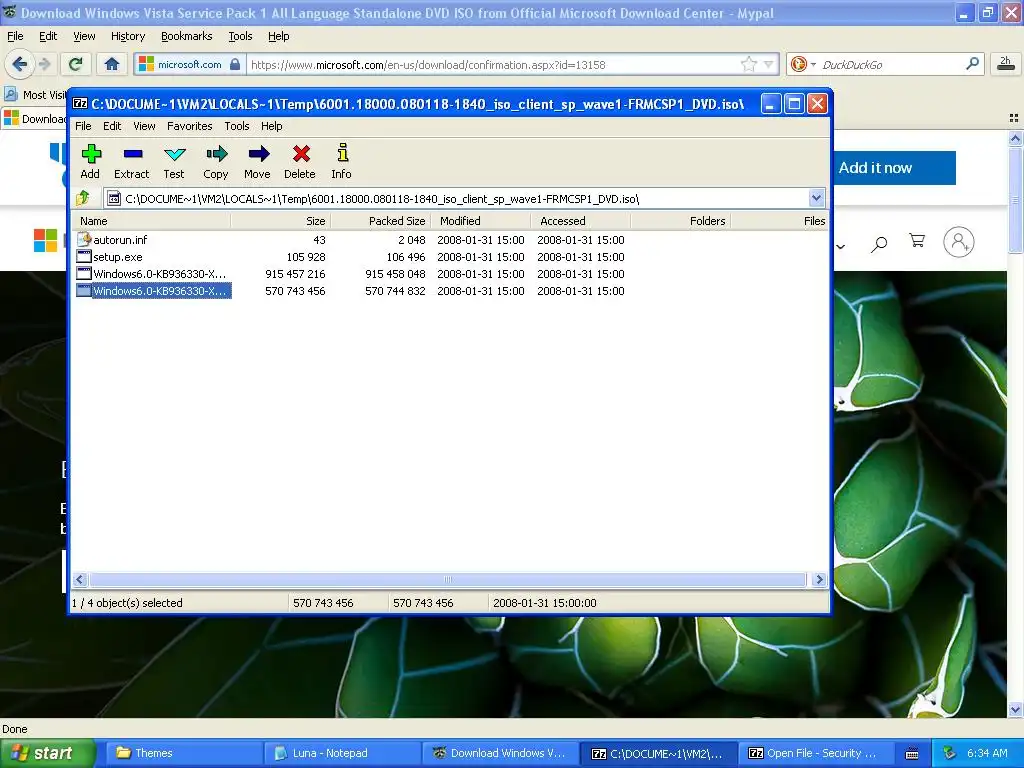
Task: Click the 7-Zip path input field
Action: (x=457, y=199)
